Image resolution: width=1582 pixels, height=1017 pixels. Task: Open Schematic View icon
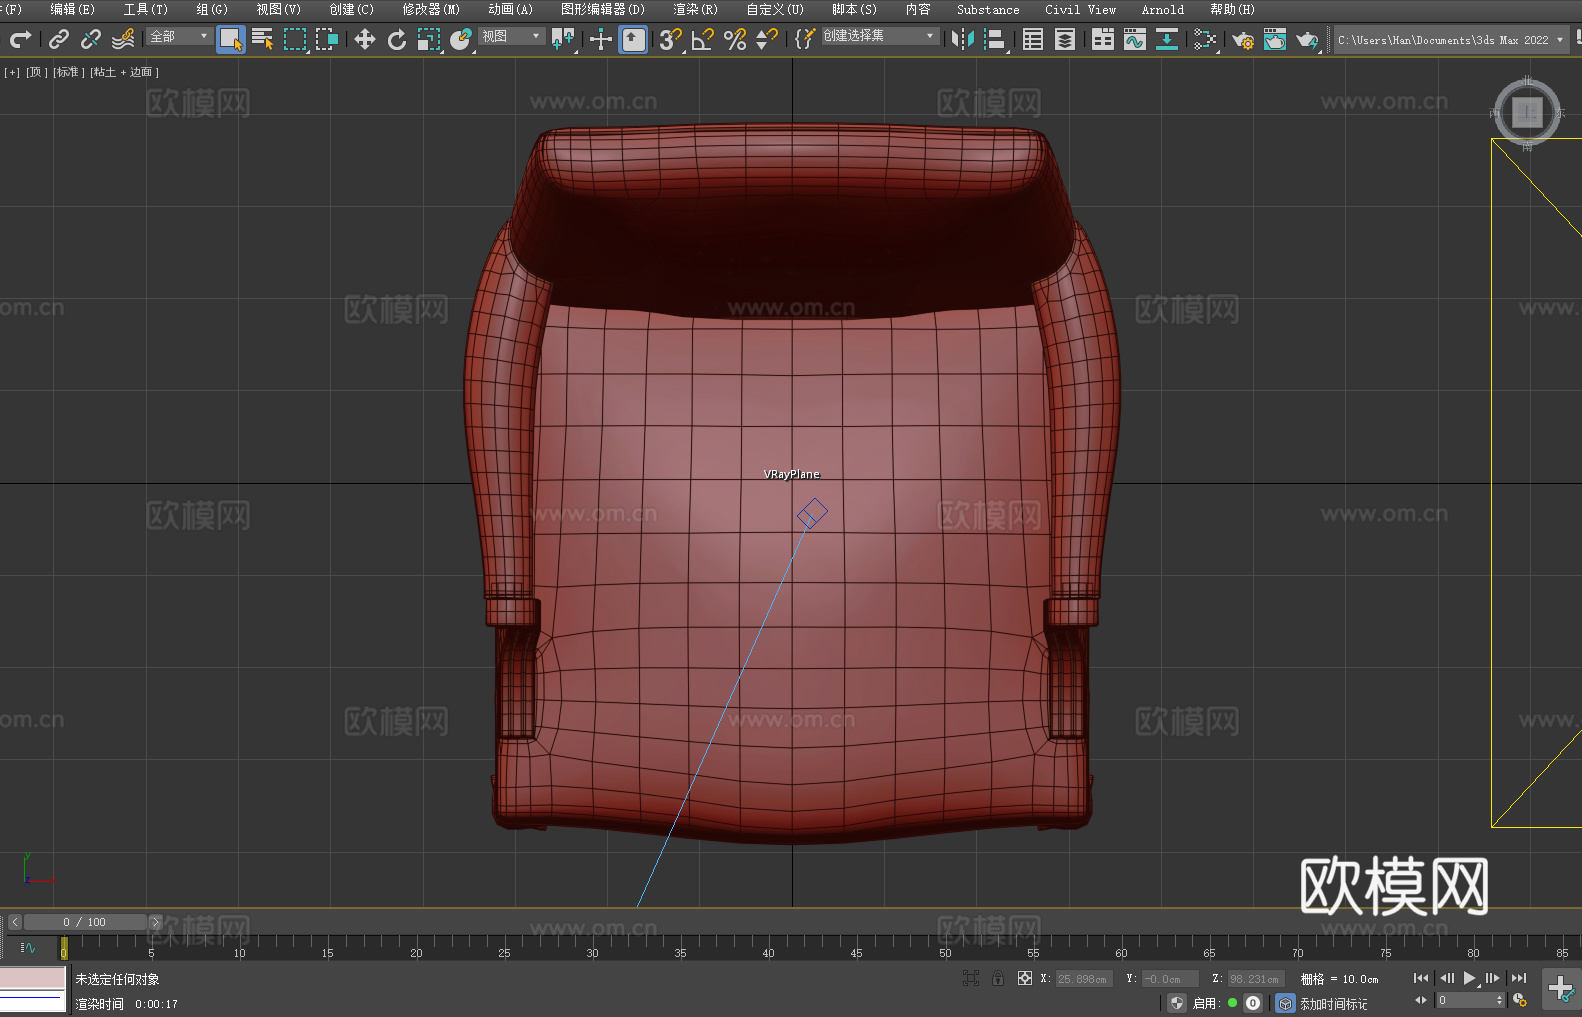point(1167,39)
